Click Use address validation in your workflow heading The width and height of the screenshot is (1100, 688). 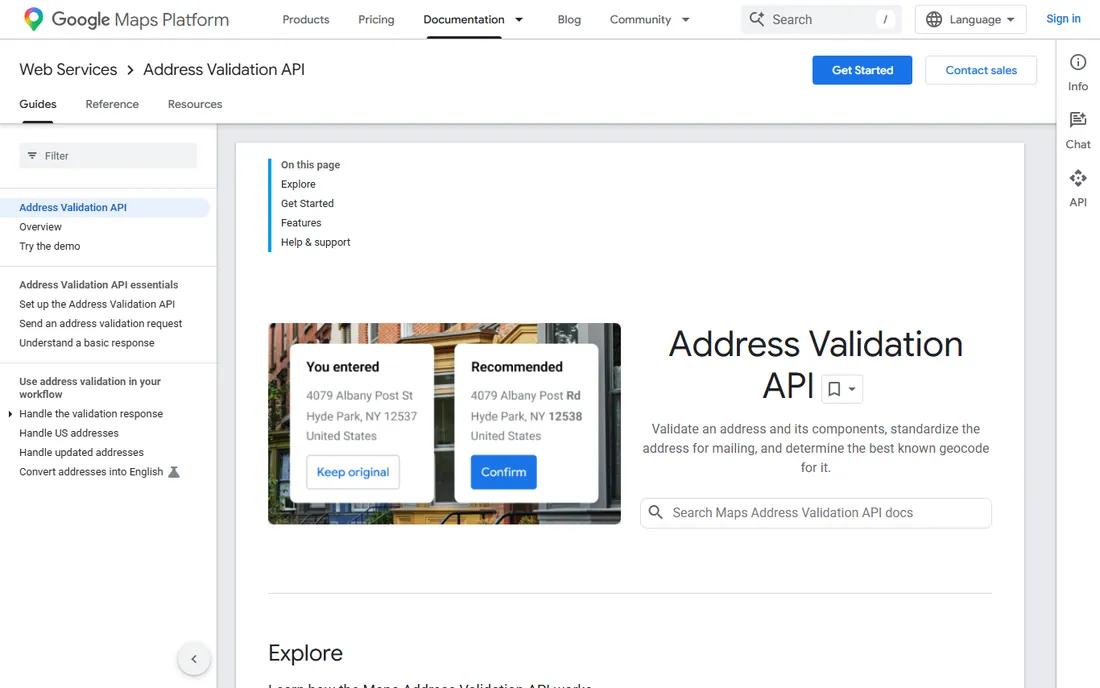point(90,388)
